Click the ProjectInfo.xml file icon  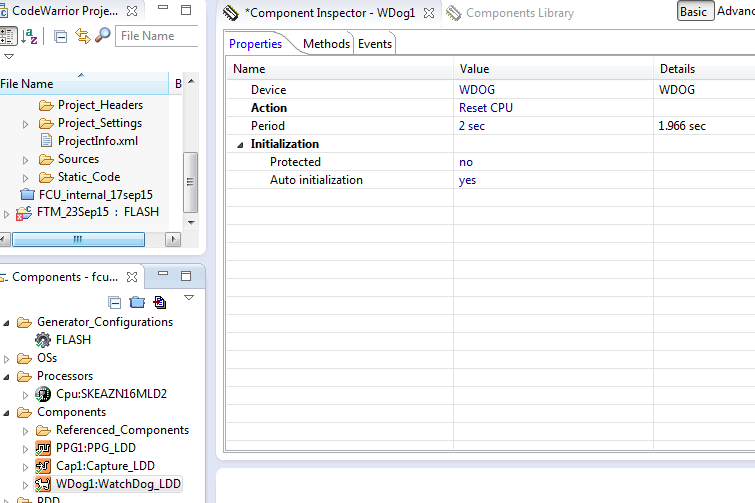tap(46, 141)
